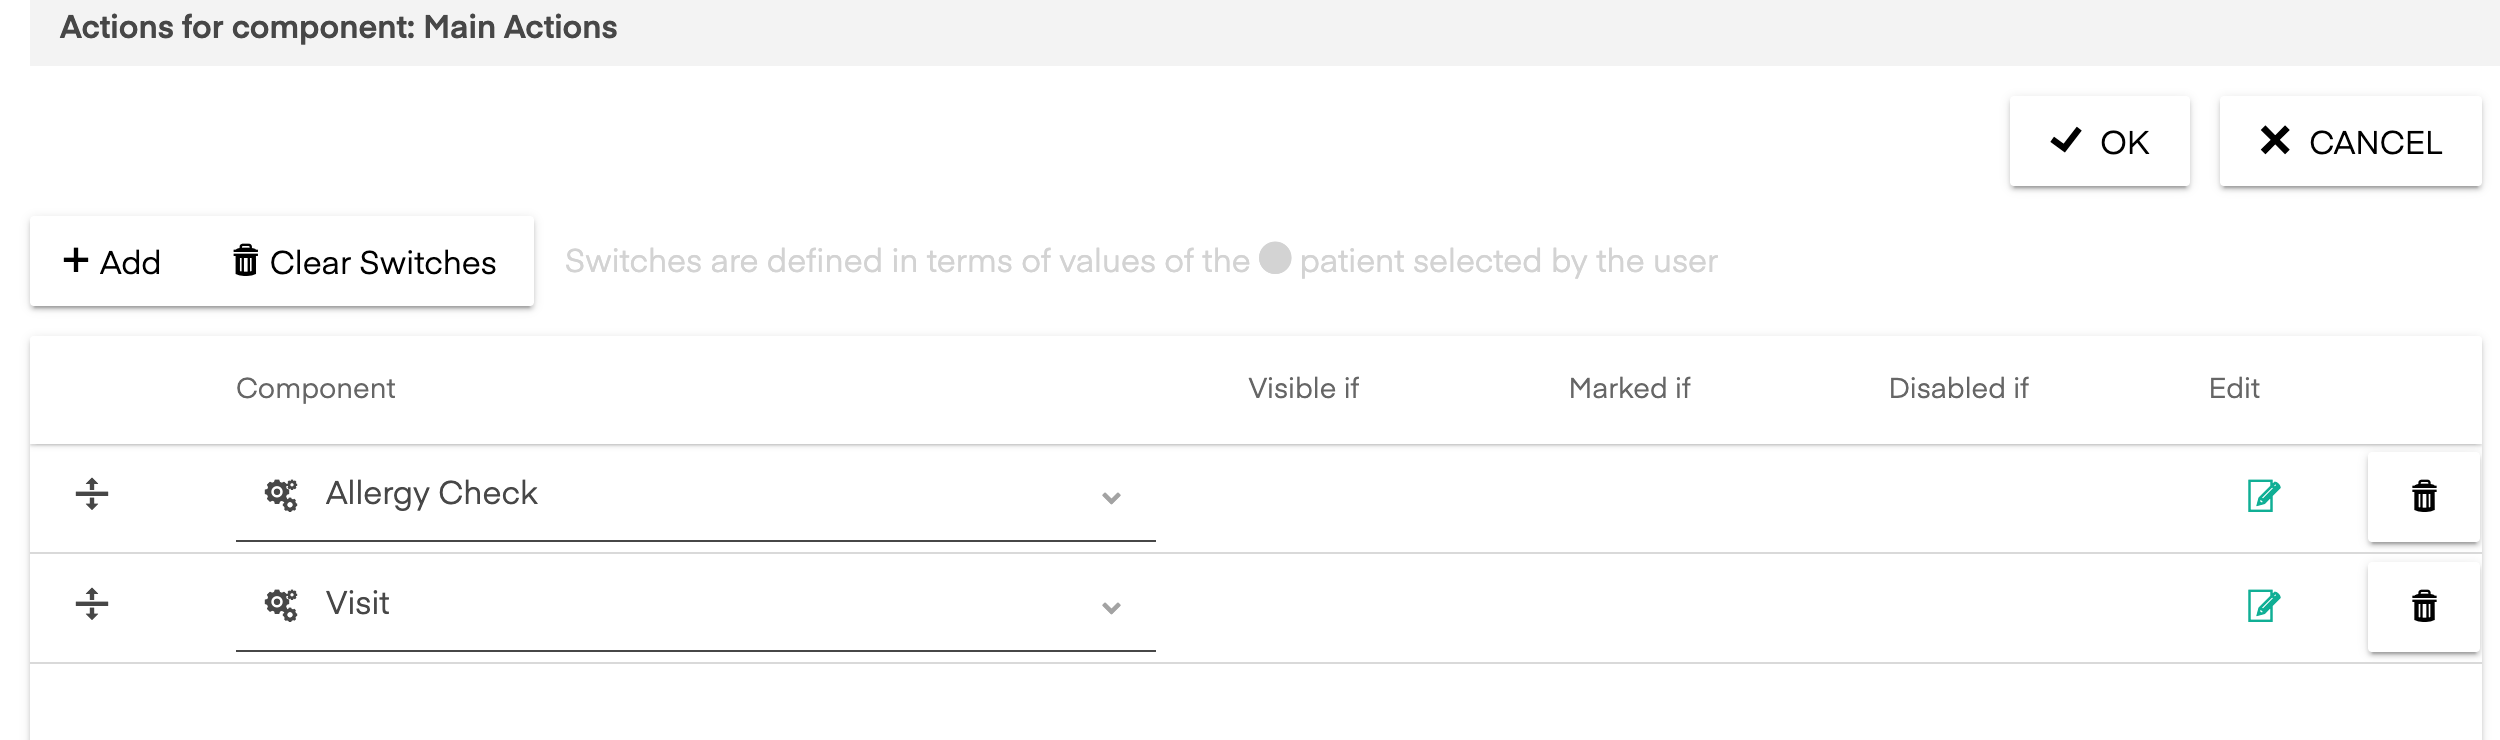Add a new action with Add button

pyautogui.click(x=112, y=262)
